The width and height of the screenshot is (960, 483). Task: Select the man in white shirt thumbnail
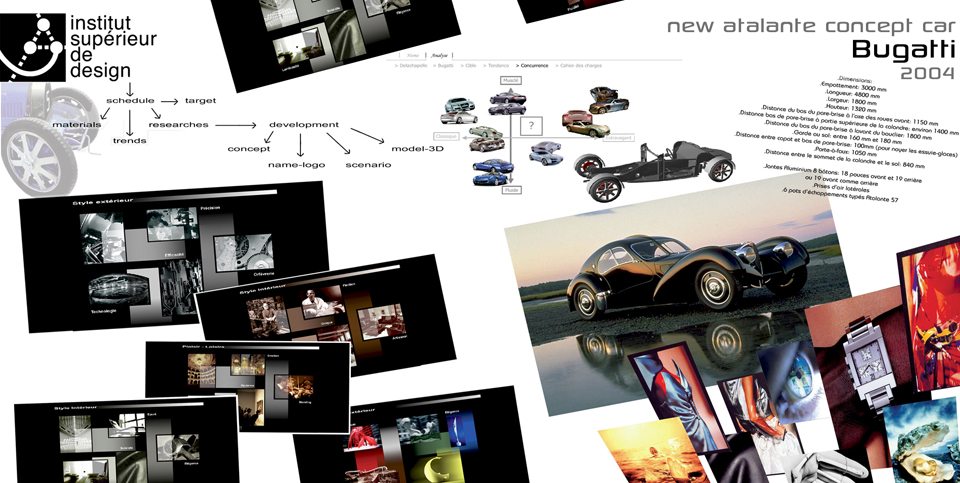(x=322, y=302)
